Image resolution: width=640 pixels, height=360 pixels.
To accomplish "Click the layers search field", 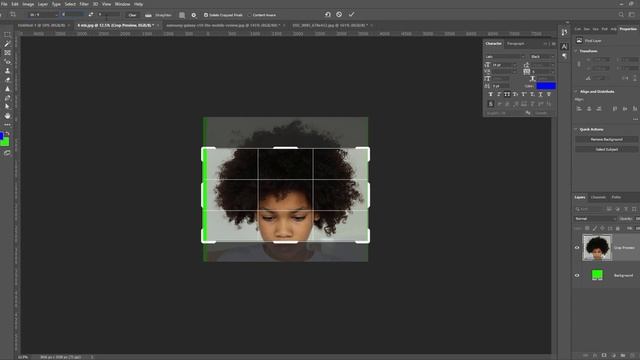I will pyautogui.click(x=589, y=209).
